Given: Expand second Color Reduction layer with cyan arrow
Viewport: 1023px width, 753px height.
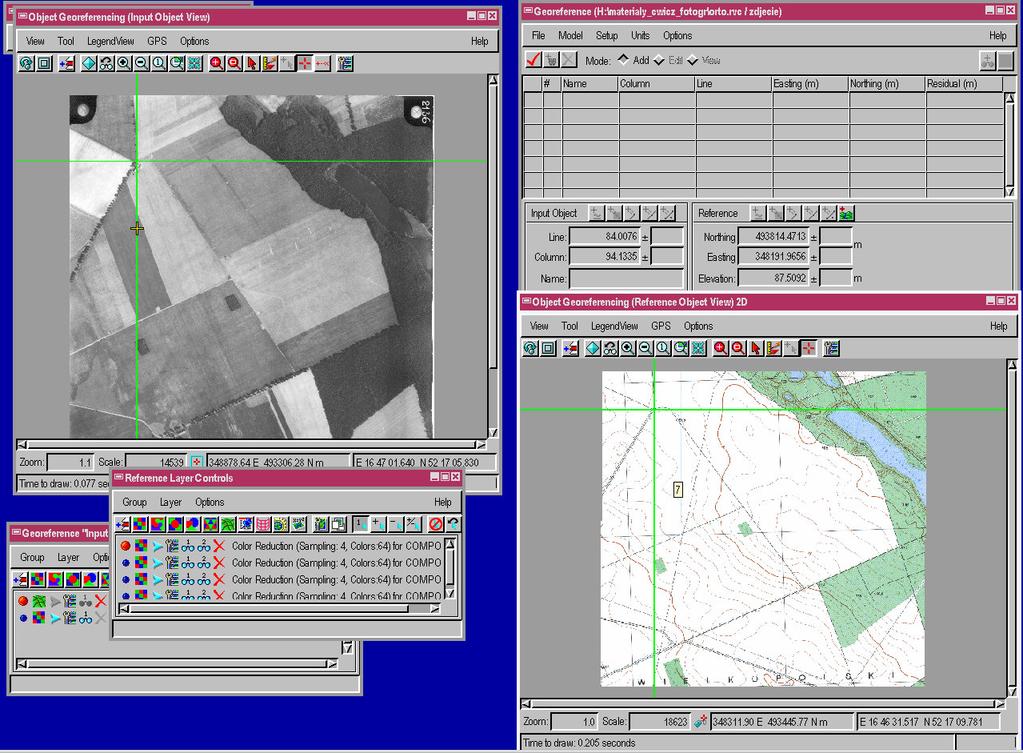Looking at the screenshot, I should [157, 562].
